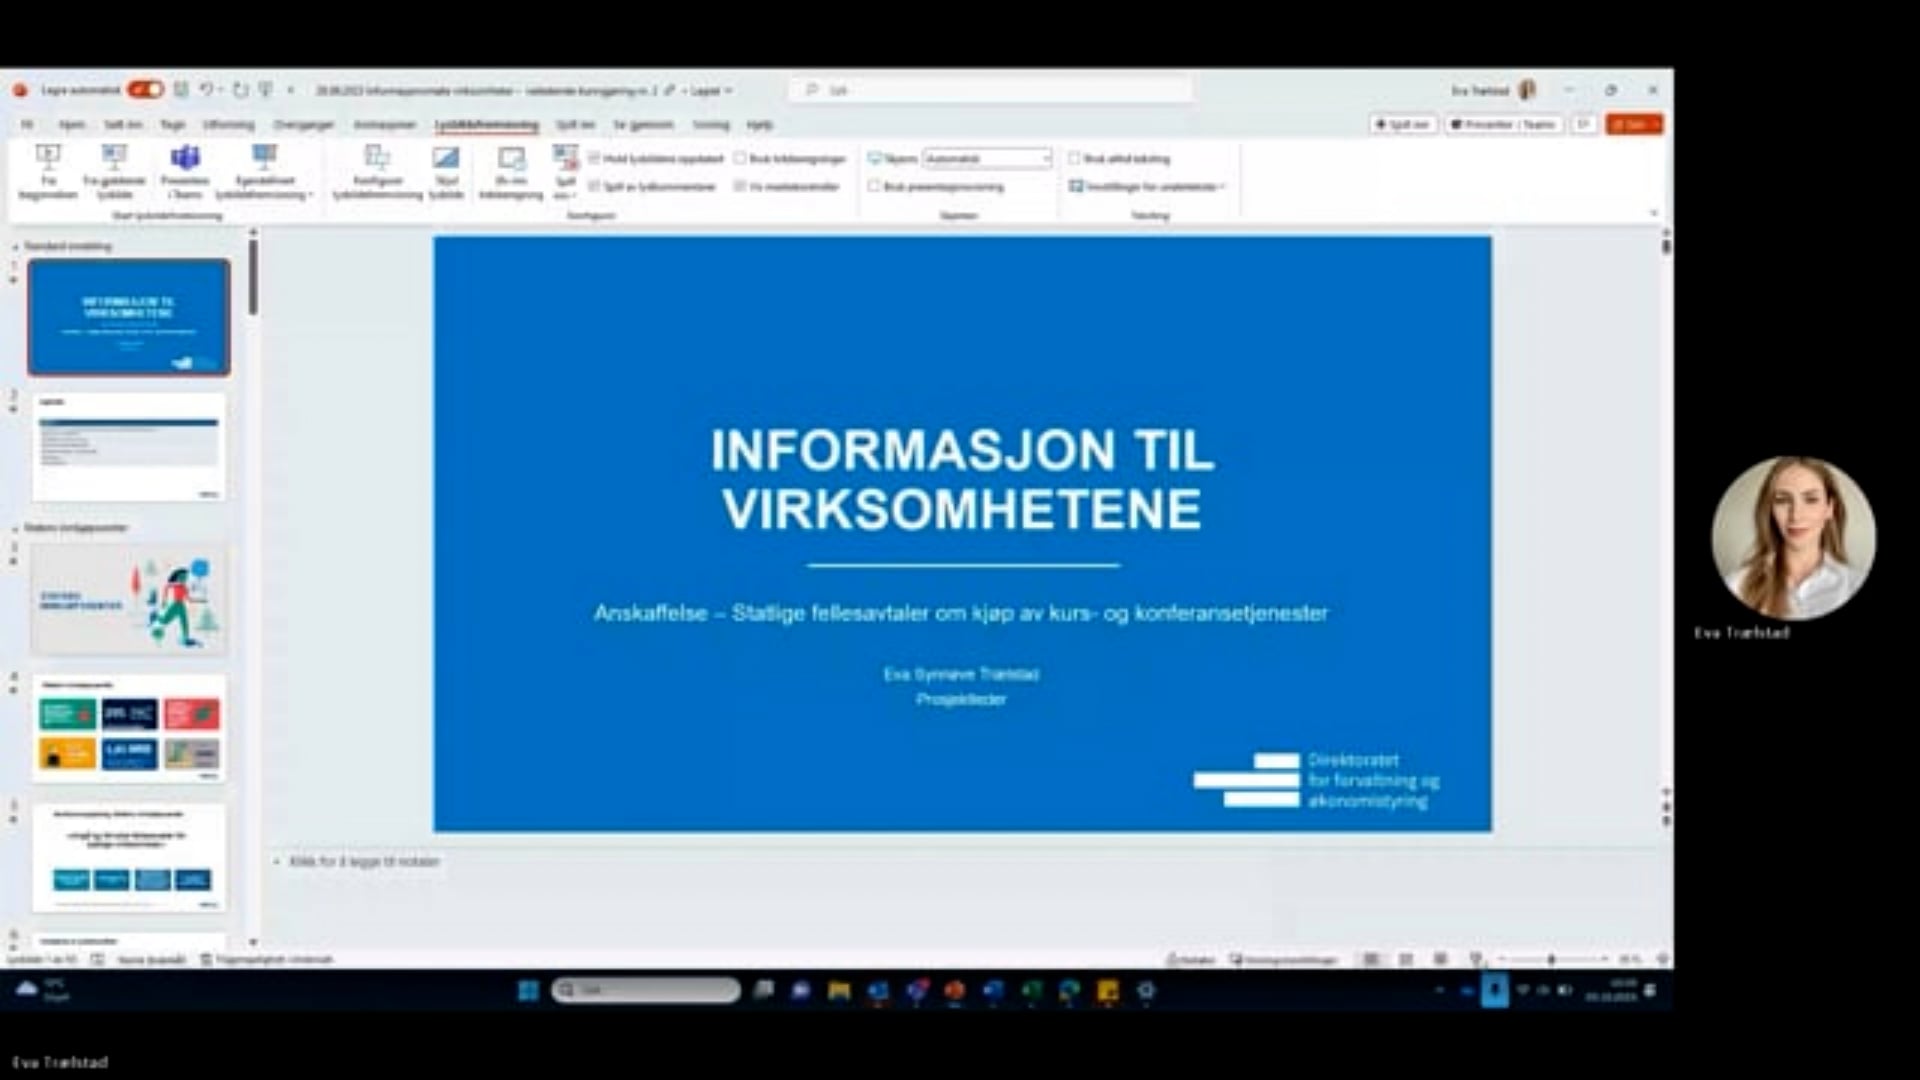The height and width of the screenshot is (1080, 1920).
Task: Toggle Bruk presentasjonsvisning checkbox
Action: [x=874, y=186]
